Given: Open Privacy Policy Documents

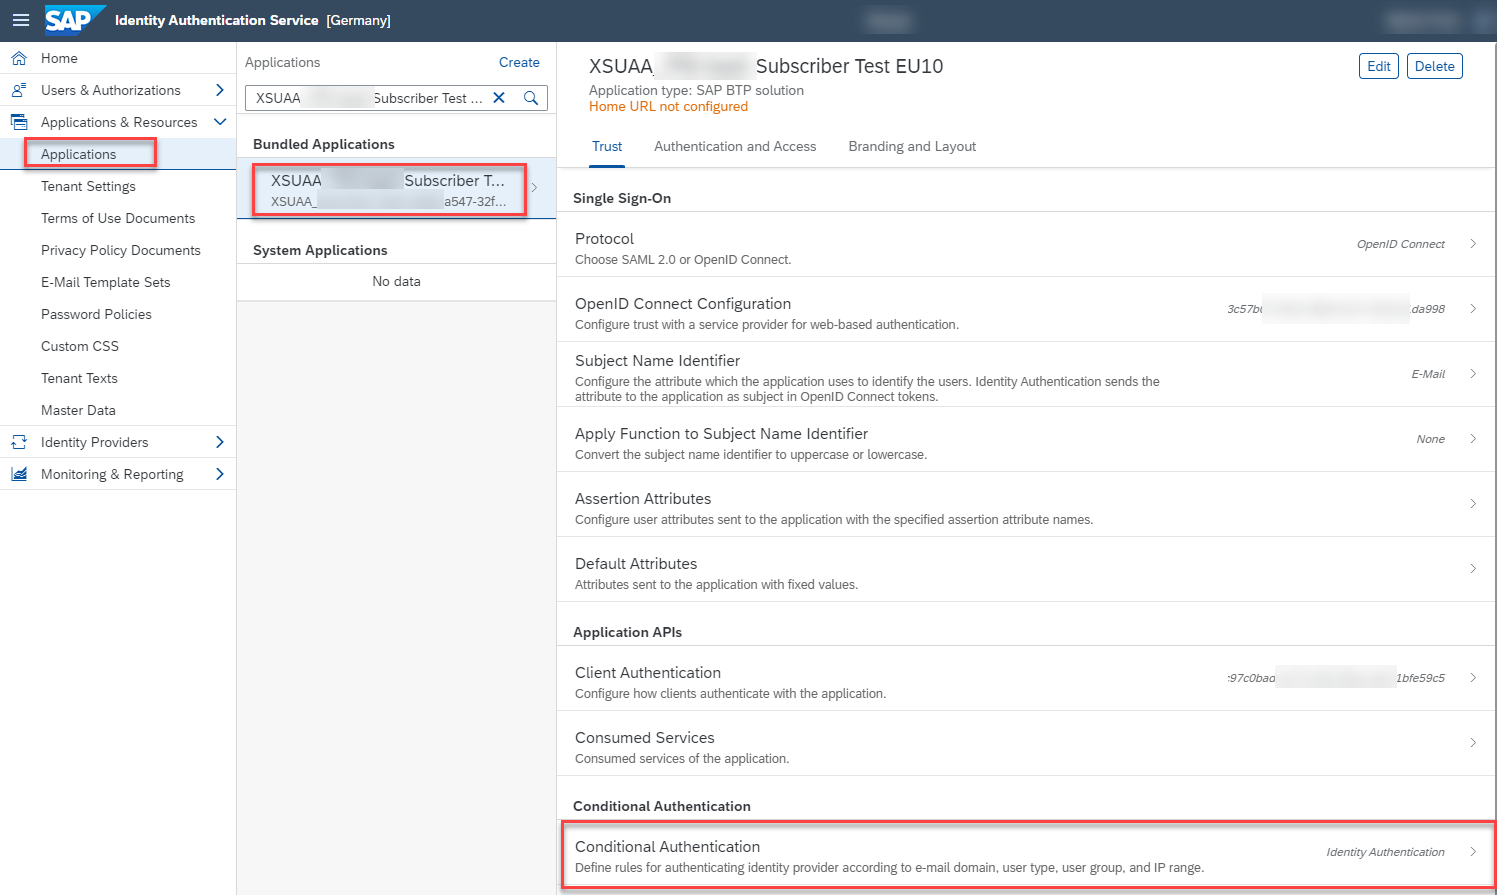Looking at the screenshot, I should 118,250.
